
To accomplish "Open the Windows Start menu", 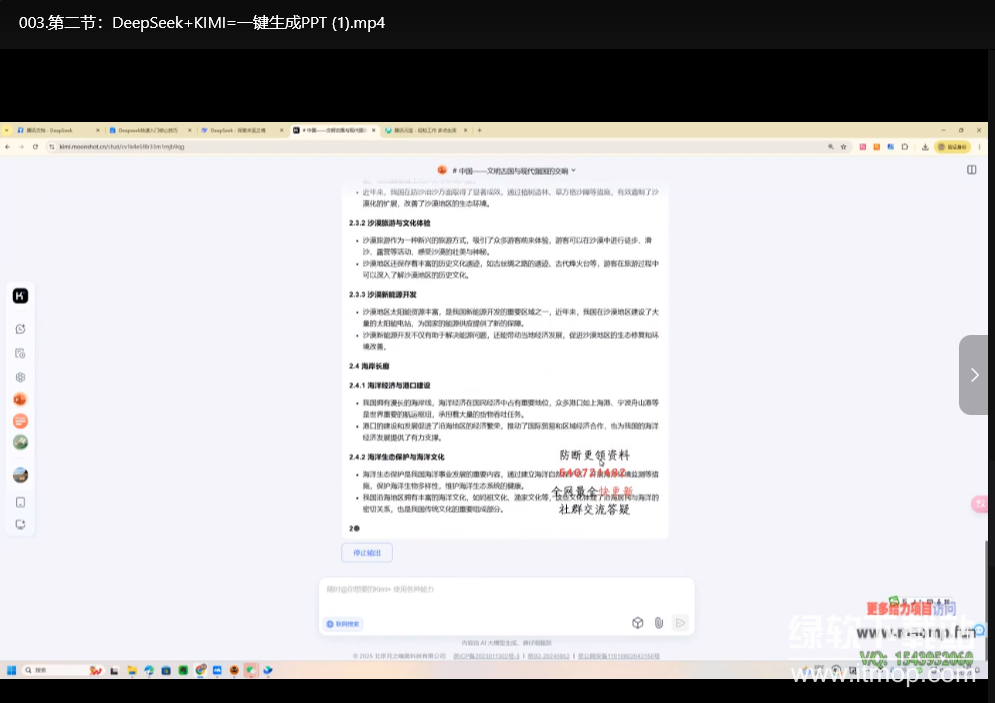I will coord(13,670).
